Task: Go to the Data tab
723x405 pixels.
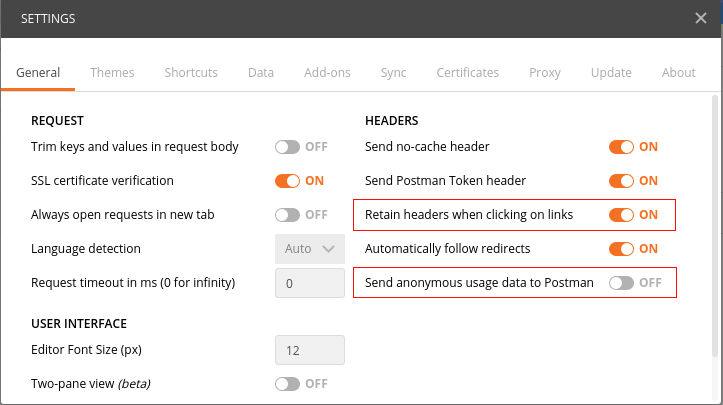Action: [x=261, y=73]
